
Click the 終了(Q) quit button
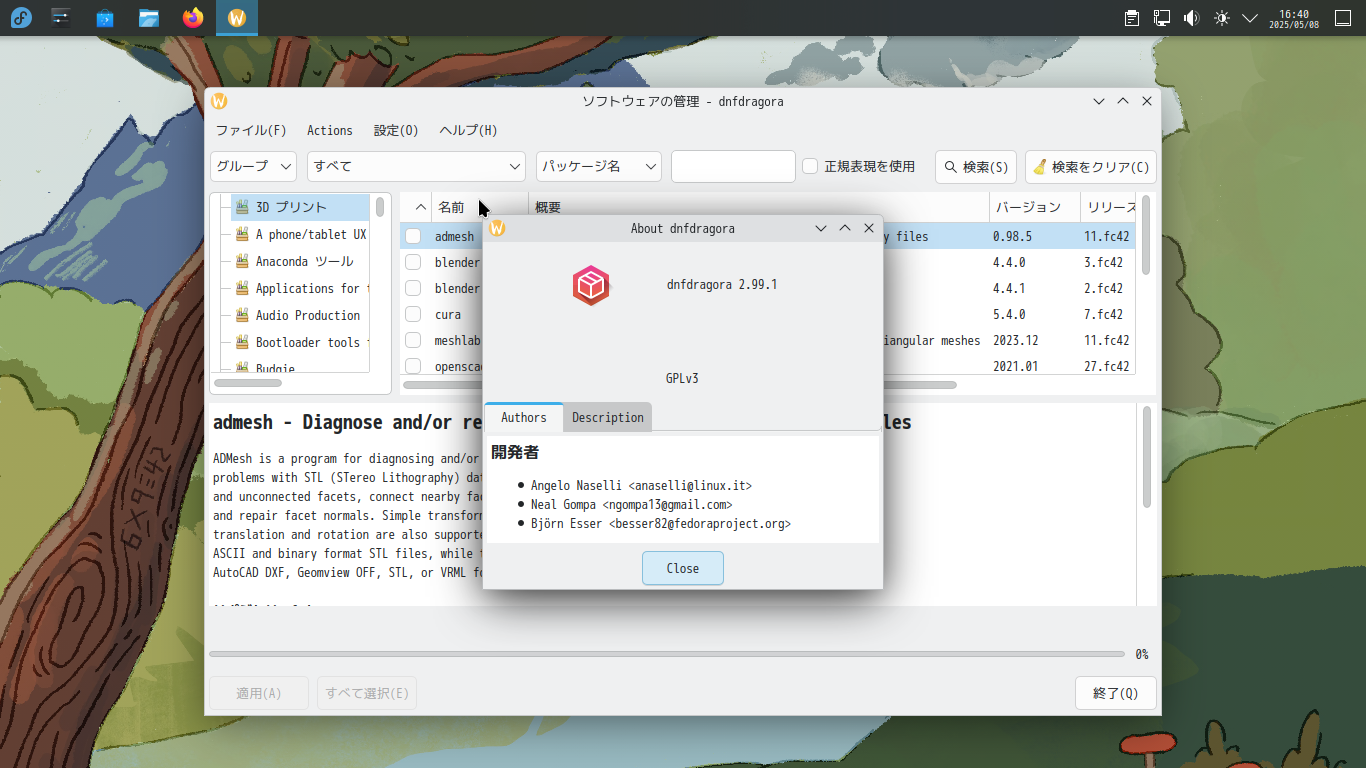[x=1116, y=693]
